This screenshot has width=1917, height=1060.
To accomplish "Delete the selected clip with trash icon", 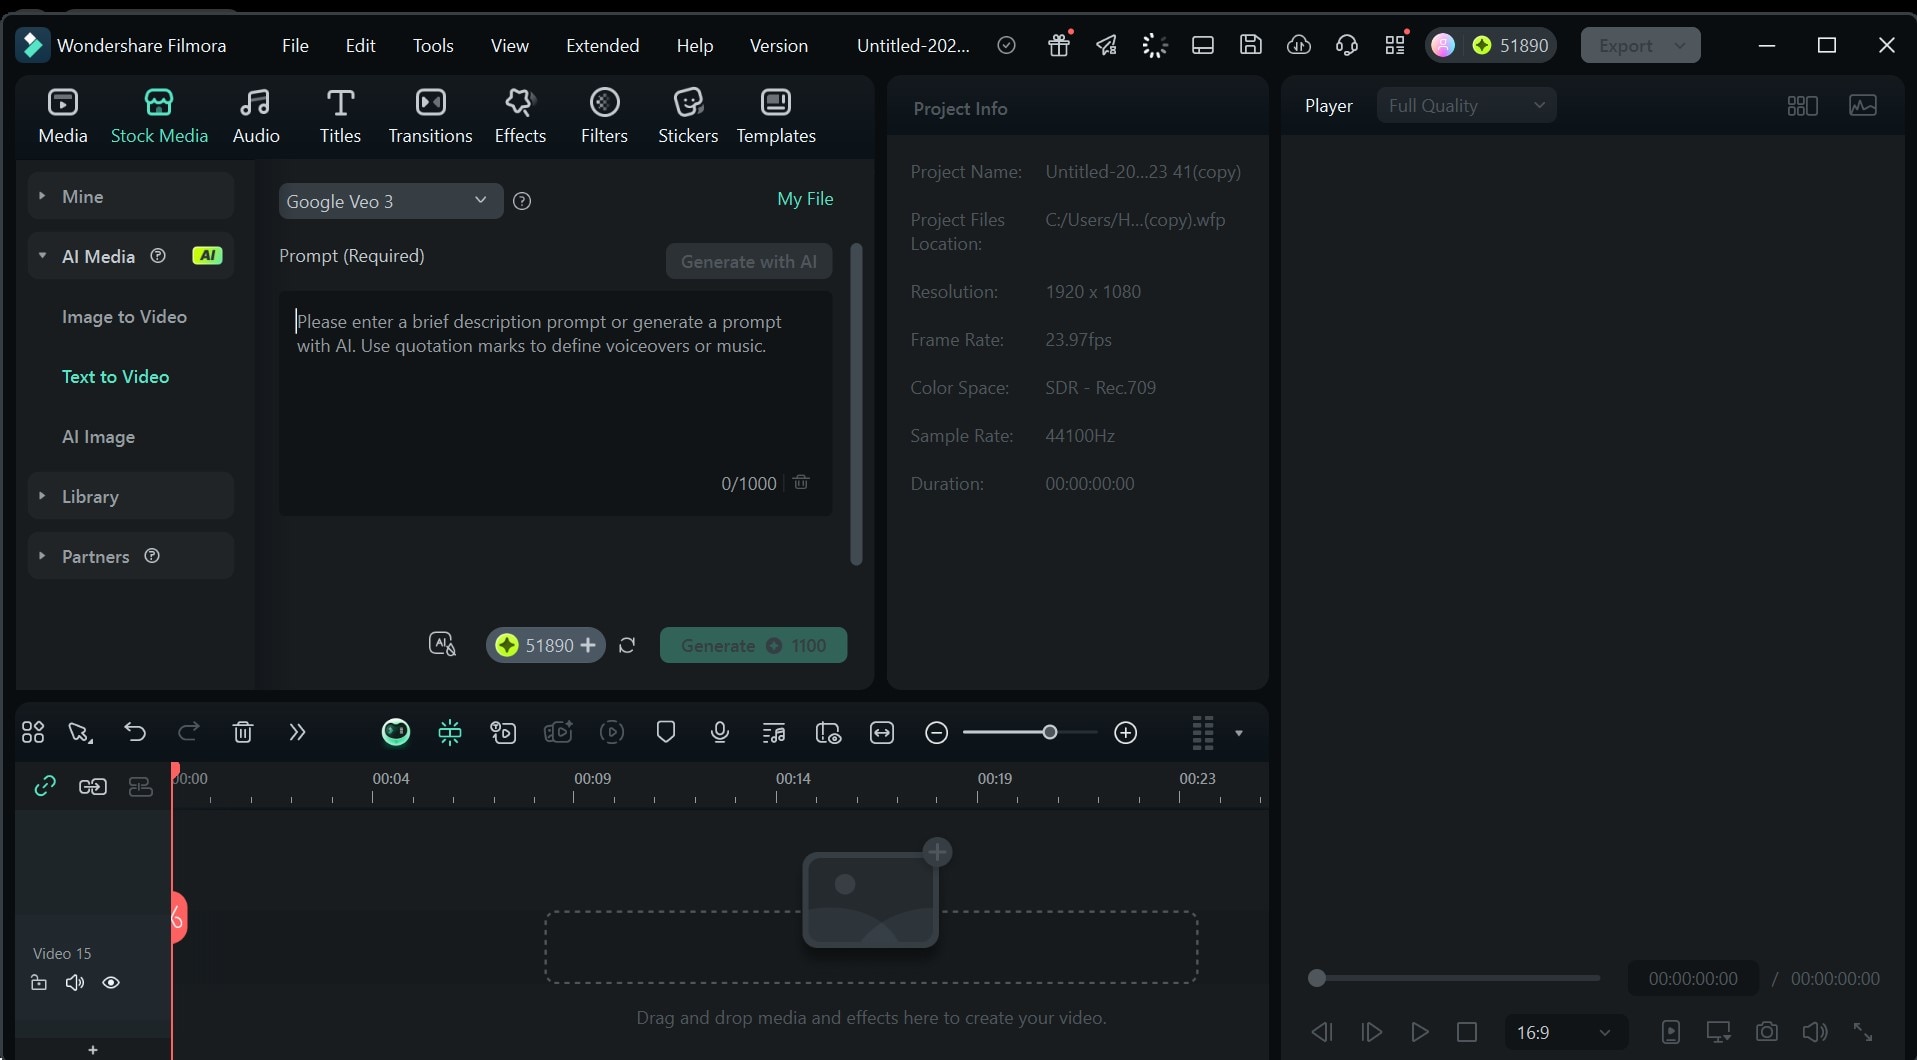I will tap(243, 732).
